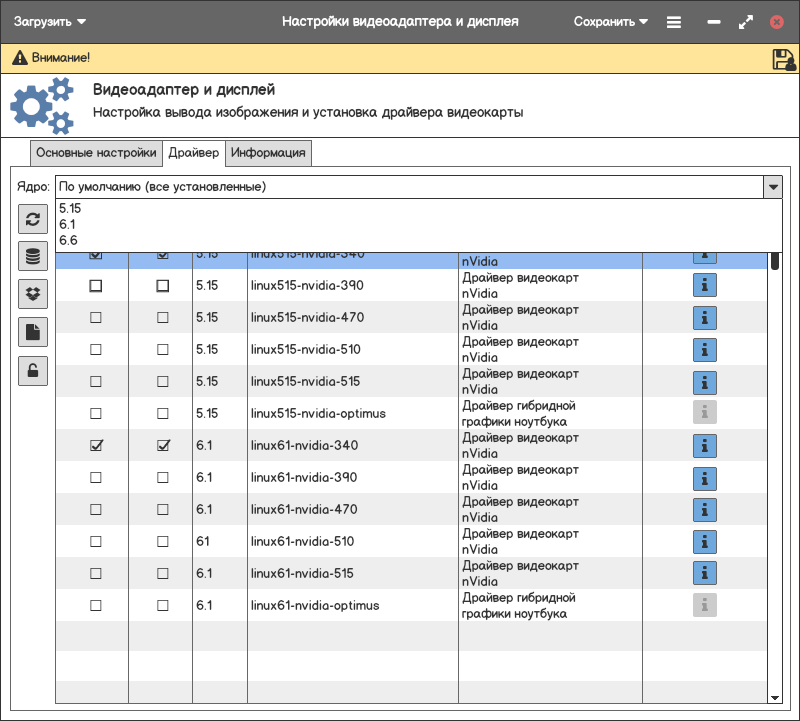Click the Dropbox-style packages icon
This screenshot has width=800, height=721.
[33, 294]
